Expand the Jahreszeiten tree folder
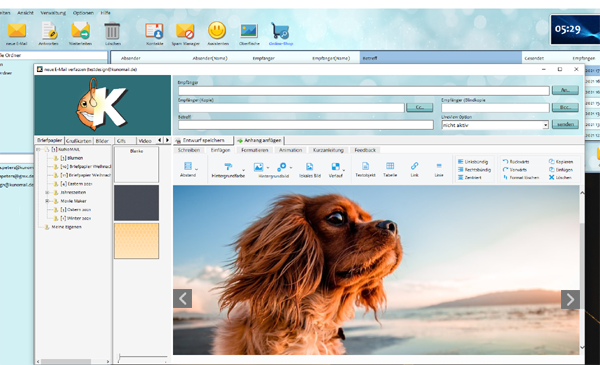This screenshot has height=365, width=600. (x=47, y=192)
